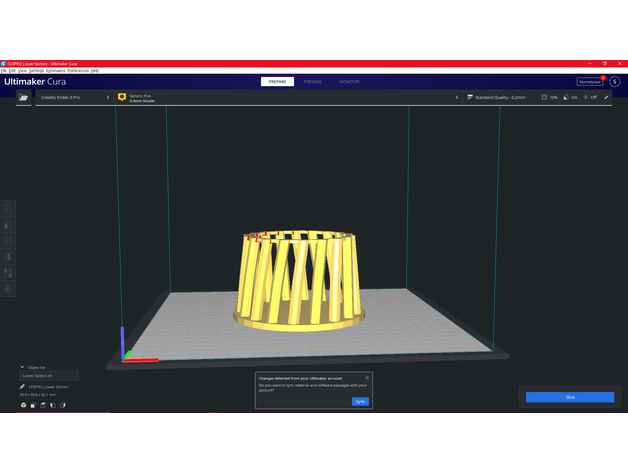Dismiss the account changes notification
Viewport: 628px width, 472px height.
coord(367,377)
